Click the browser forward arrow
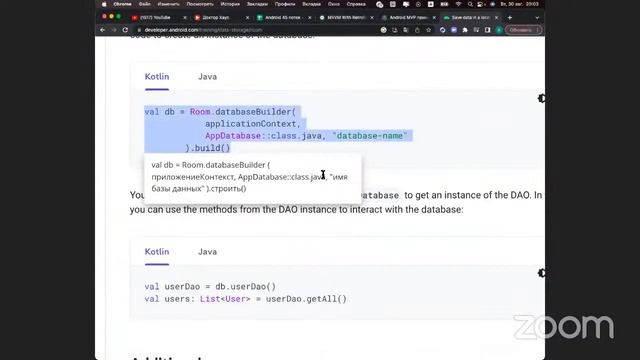The image size is (640, 360). [114, 30]
